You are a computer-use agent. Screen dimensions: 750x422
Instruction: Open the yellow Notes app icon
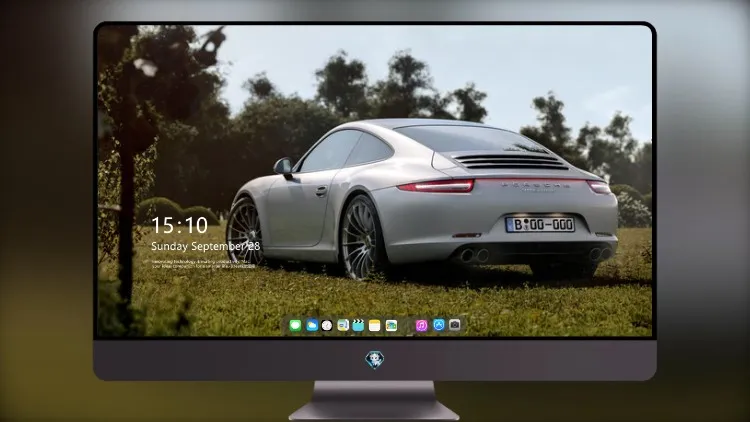tap(375, 325)
